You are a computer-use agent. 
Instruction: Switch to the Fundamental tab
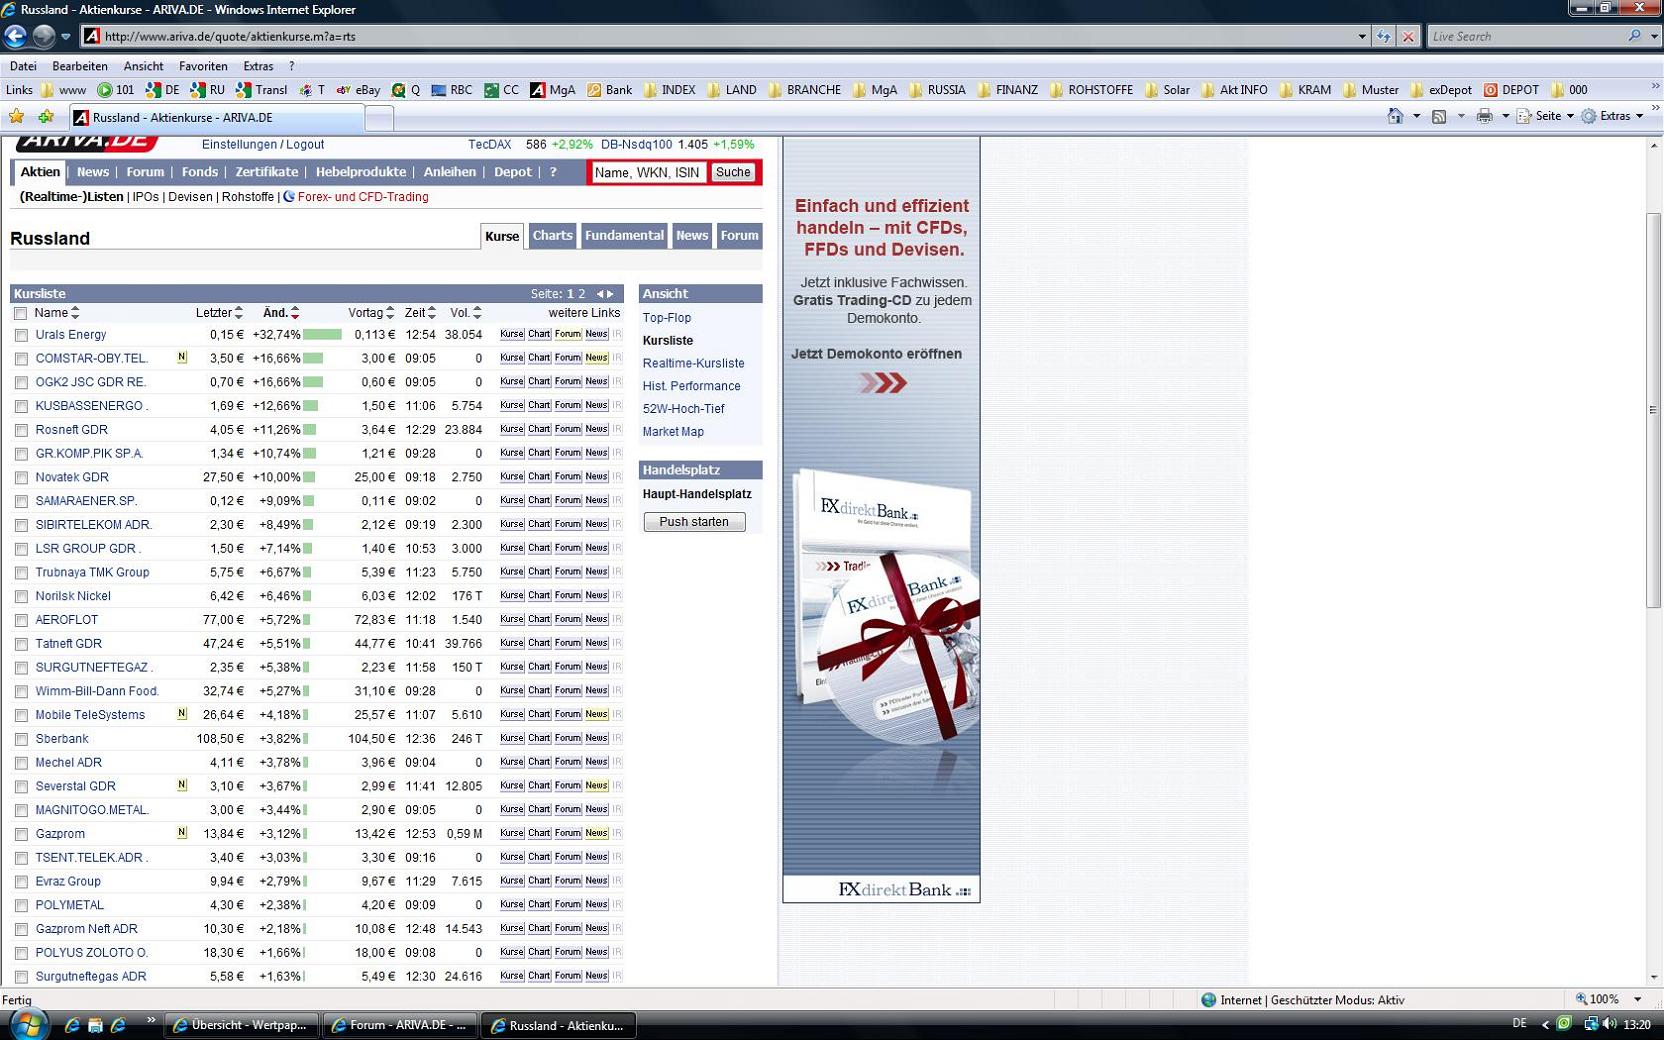(x=624, y=236)
